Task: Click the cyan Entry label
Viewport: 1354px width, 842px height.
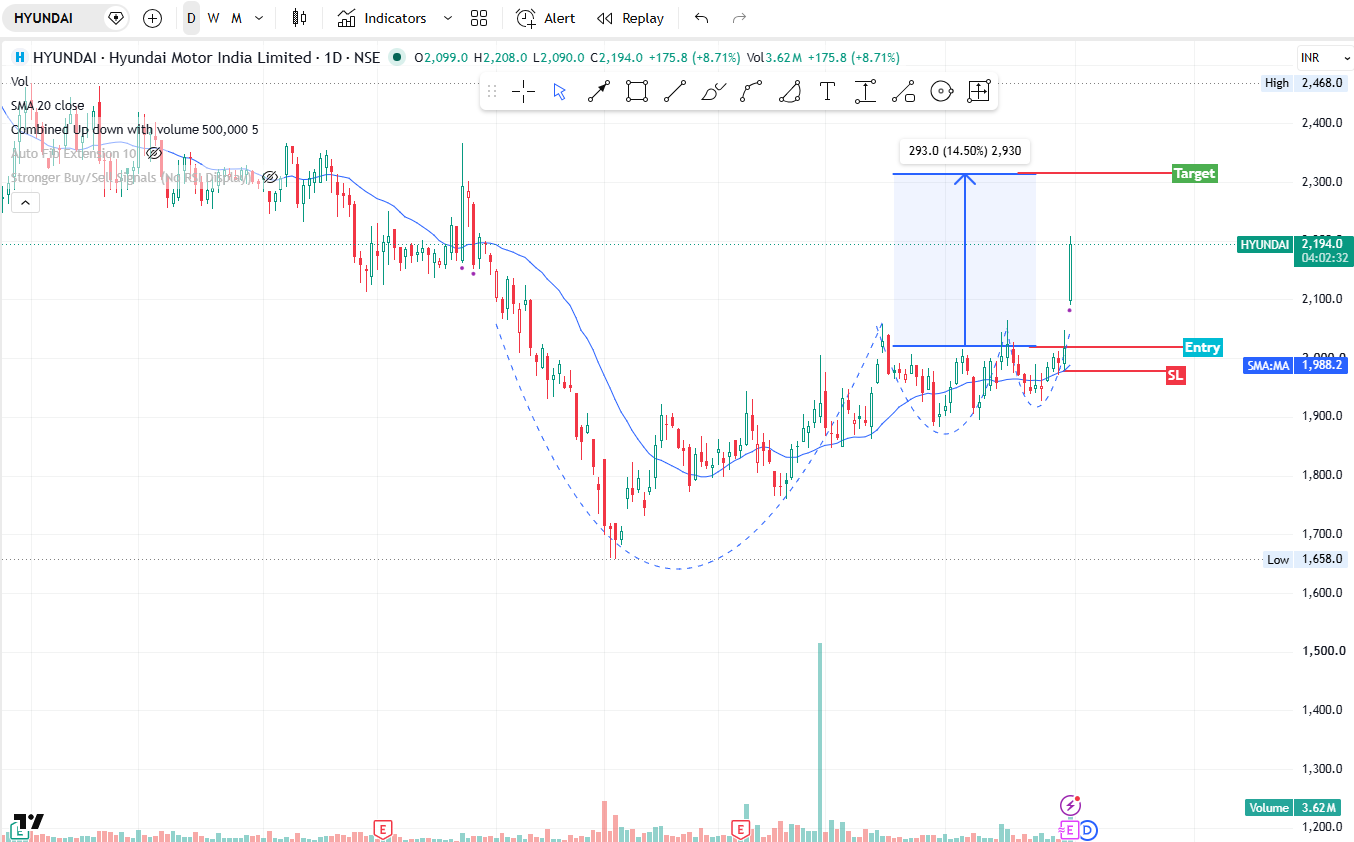Action: 1202,347
